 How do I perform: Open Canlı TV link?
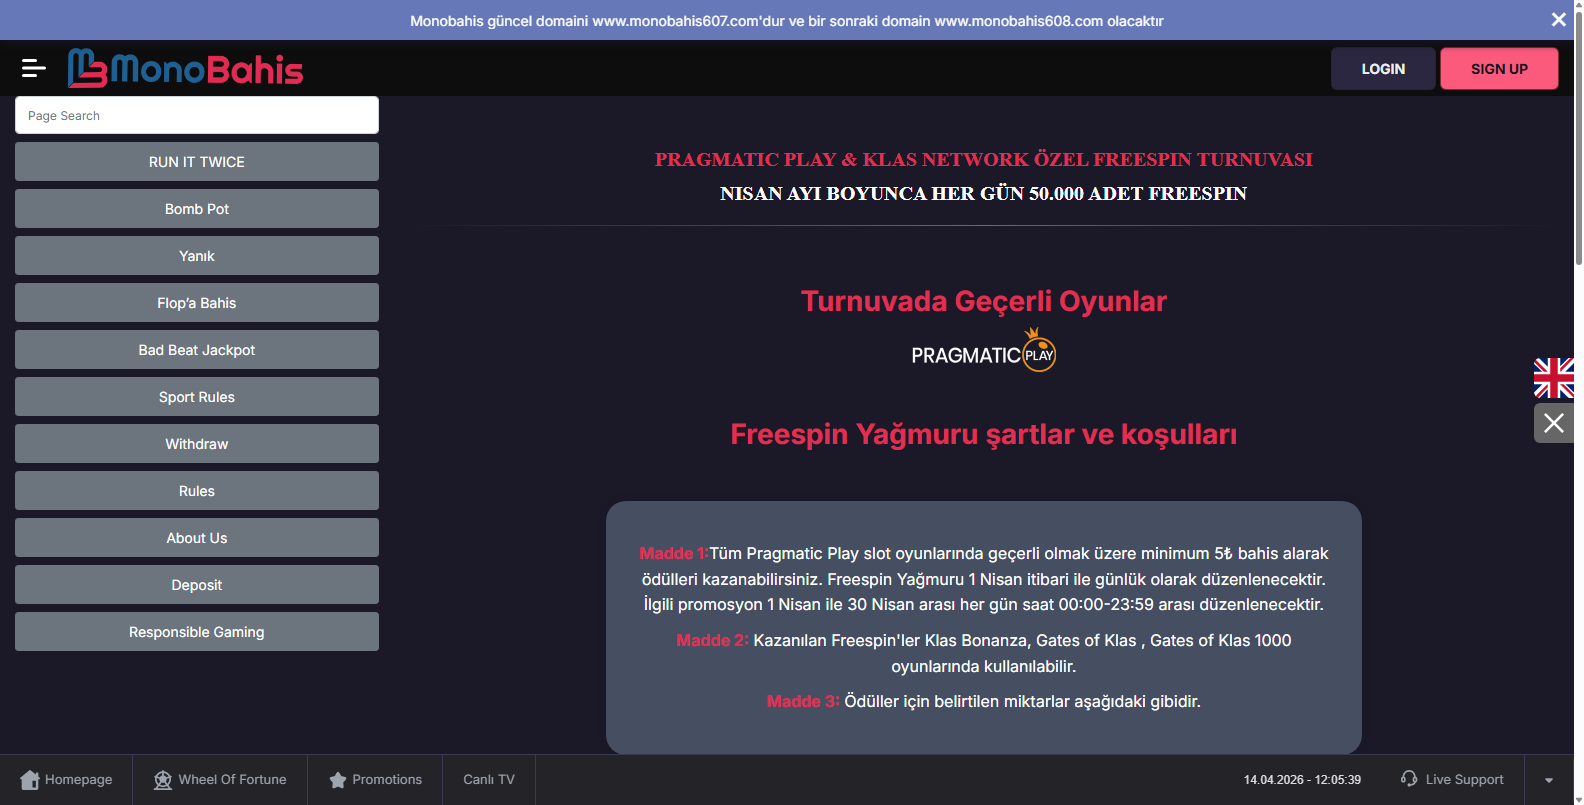pyautogui.click(x=489, y=780)
